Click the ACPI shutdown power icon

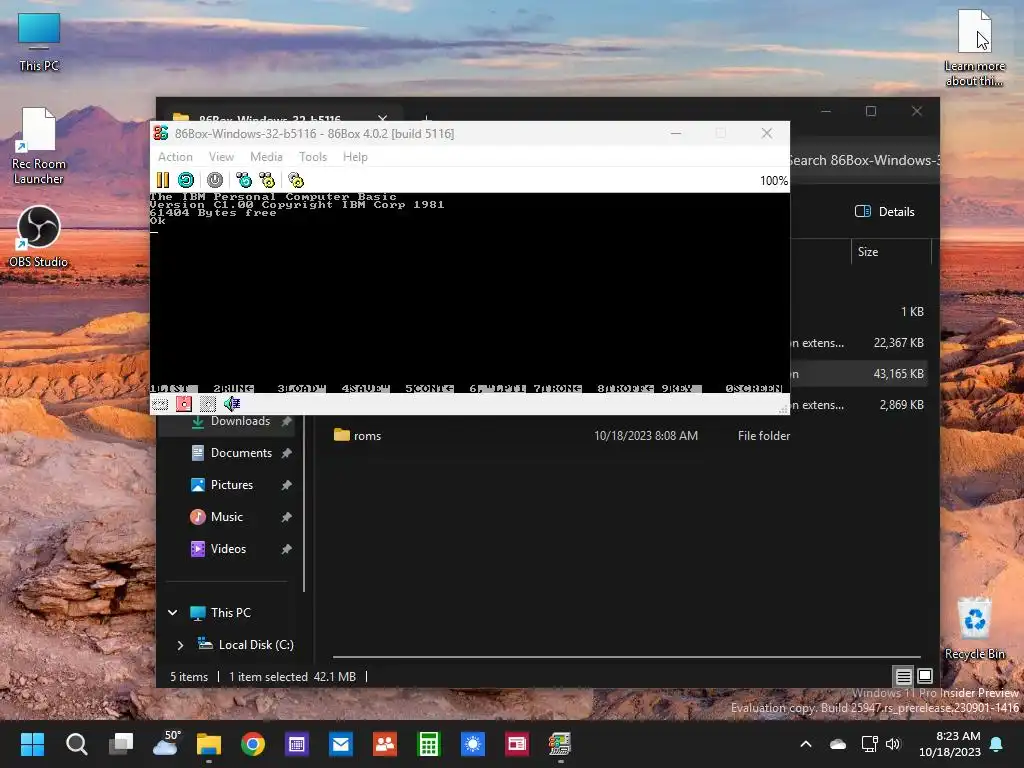coord(215,180)
